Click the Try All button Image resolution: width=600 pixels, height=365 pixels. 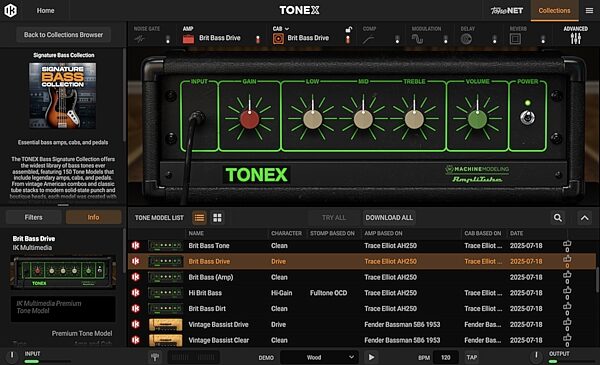pos(334,218)
